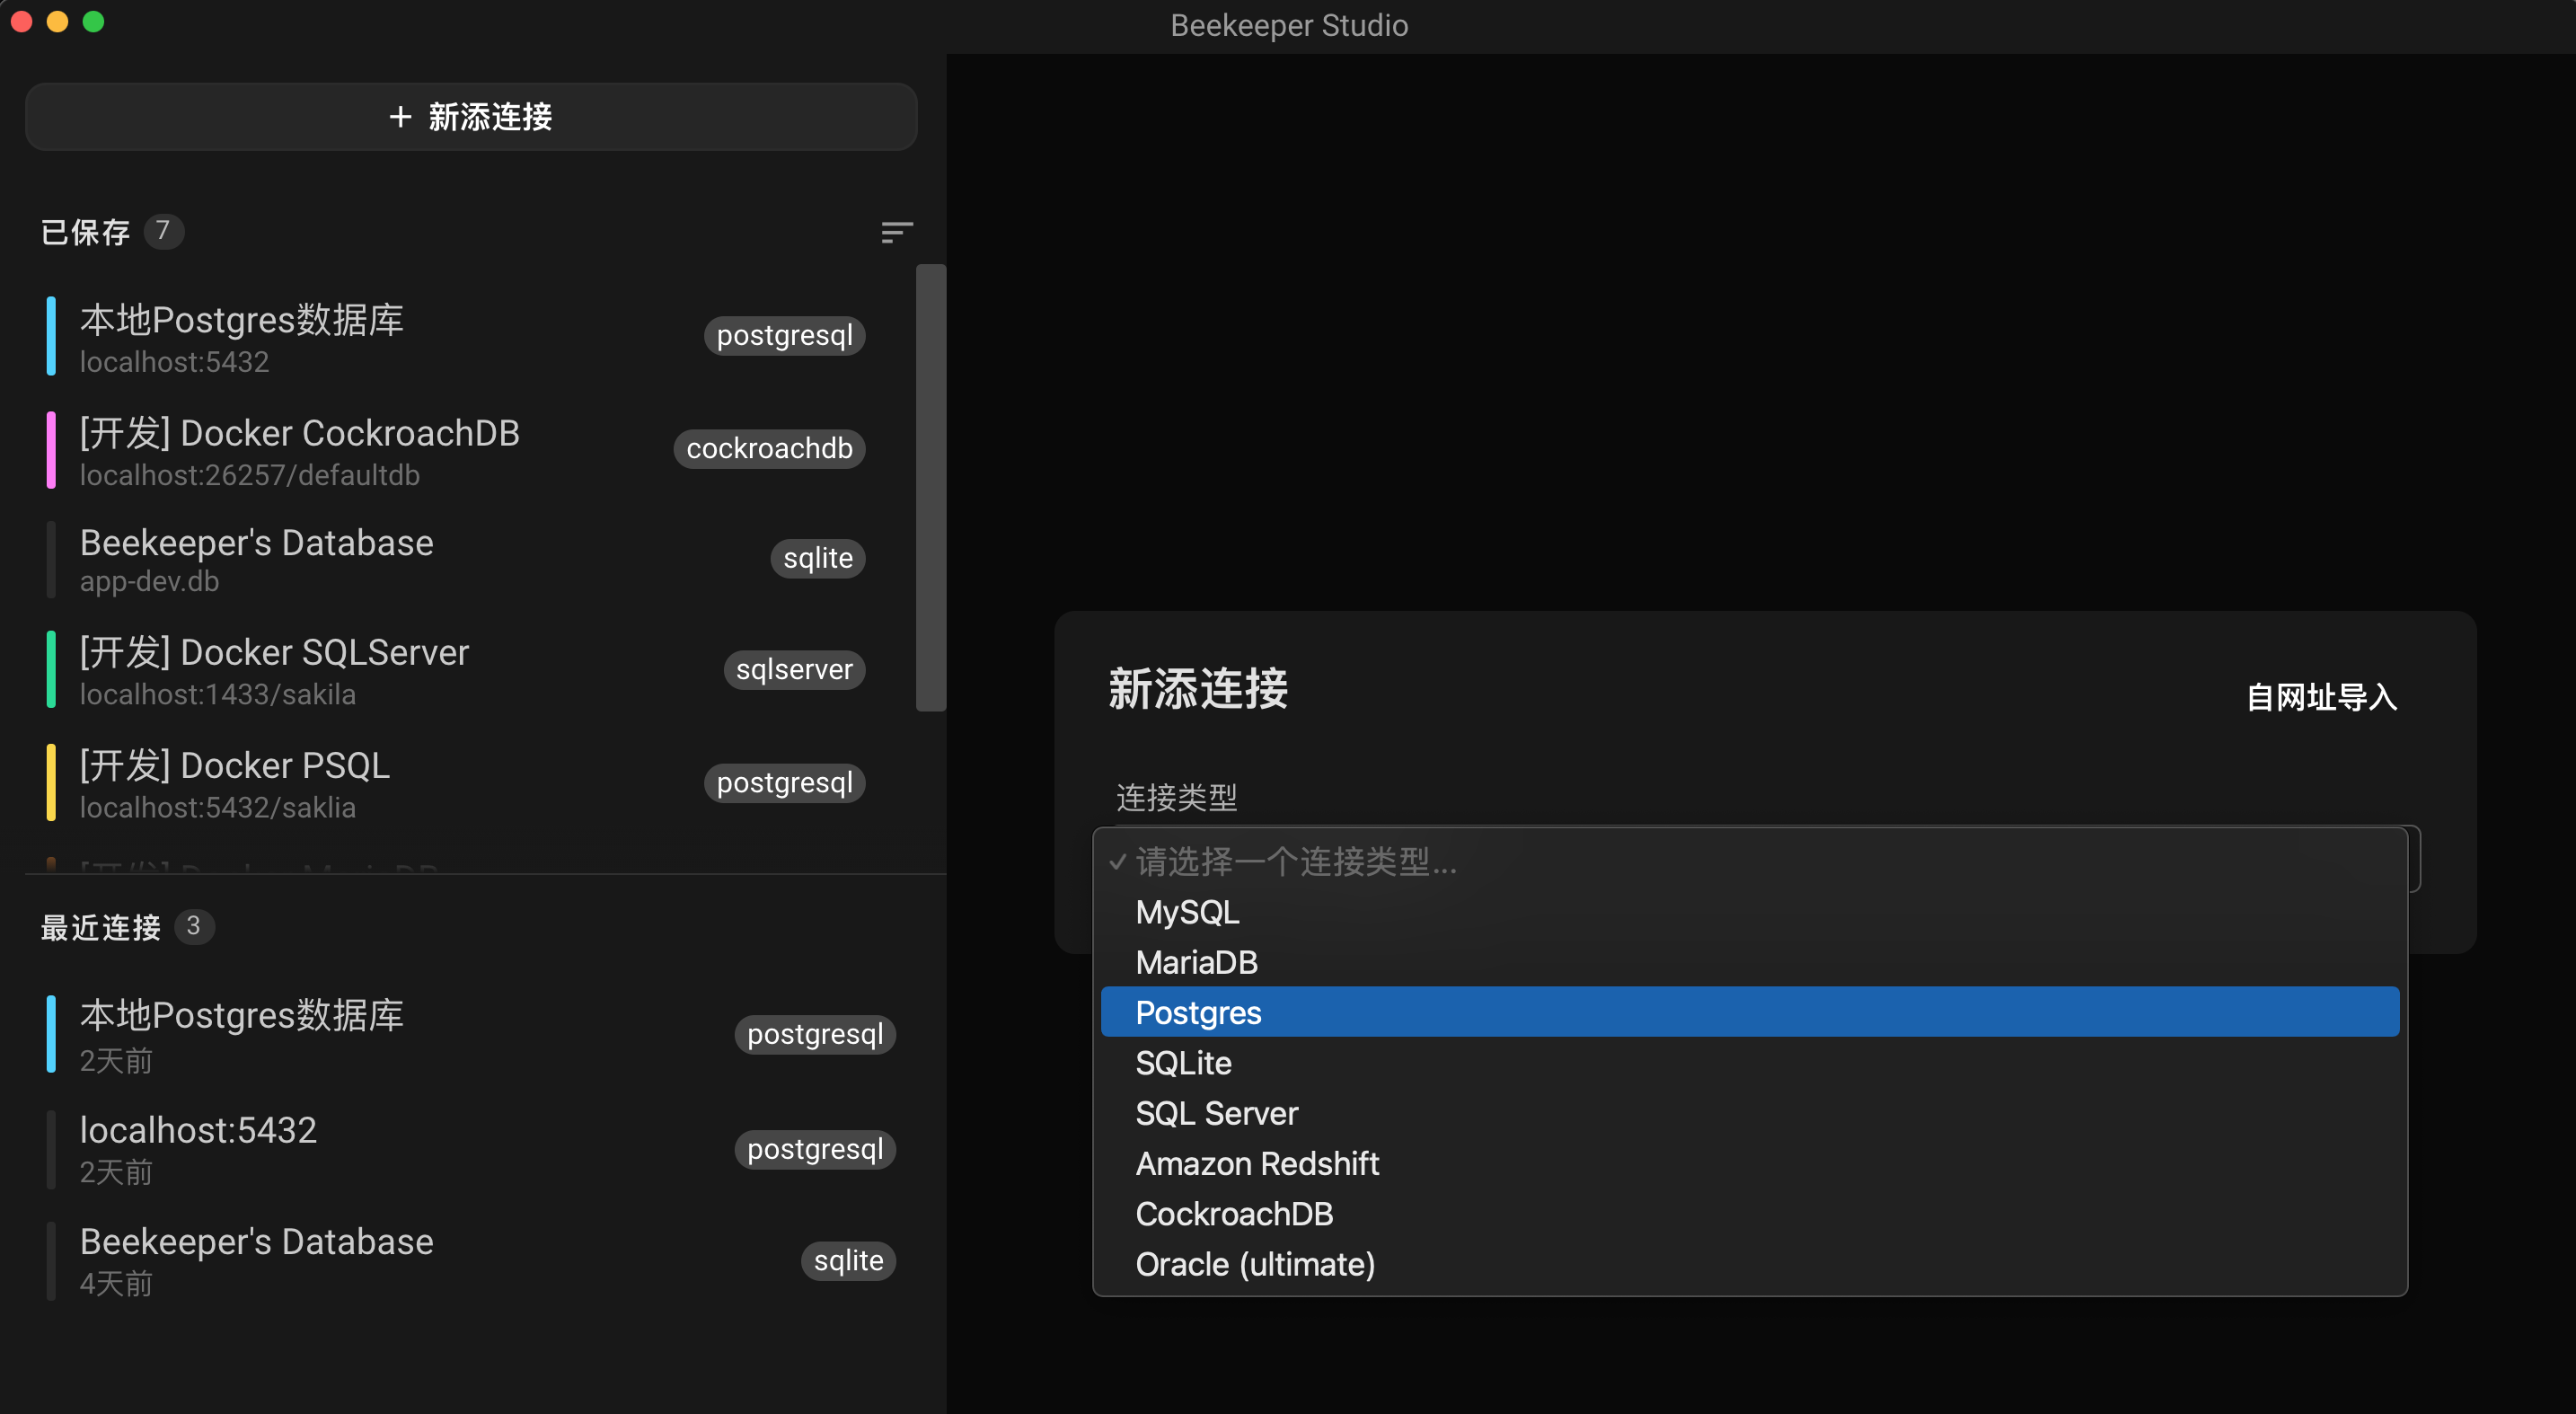Screen dimensions: 2576x1414
Task: Click the 自网址导入 import link
Action: click(2321, 697)
